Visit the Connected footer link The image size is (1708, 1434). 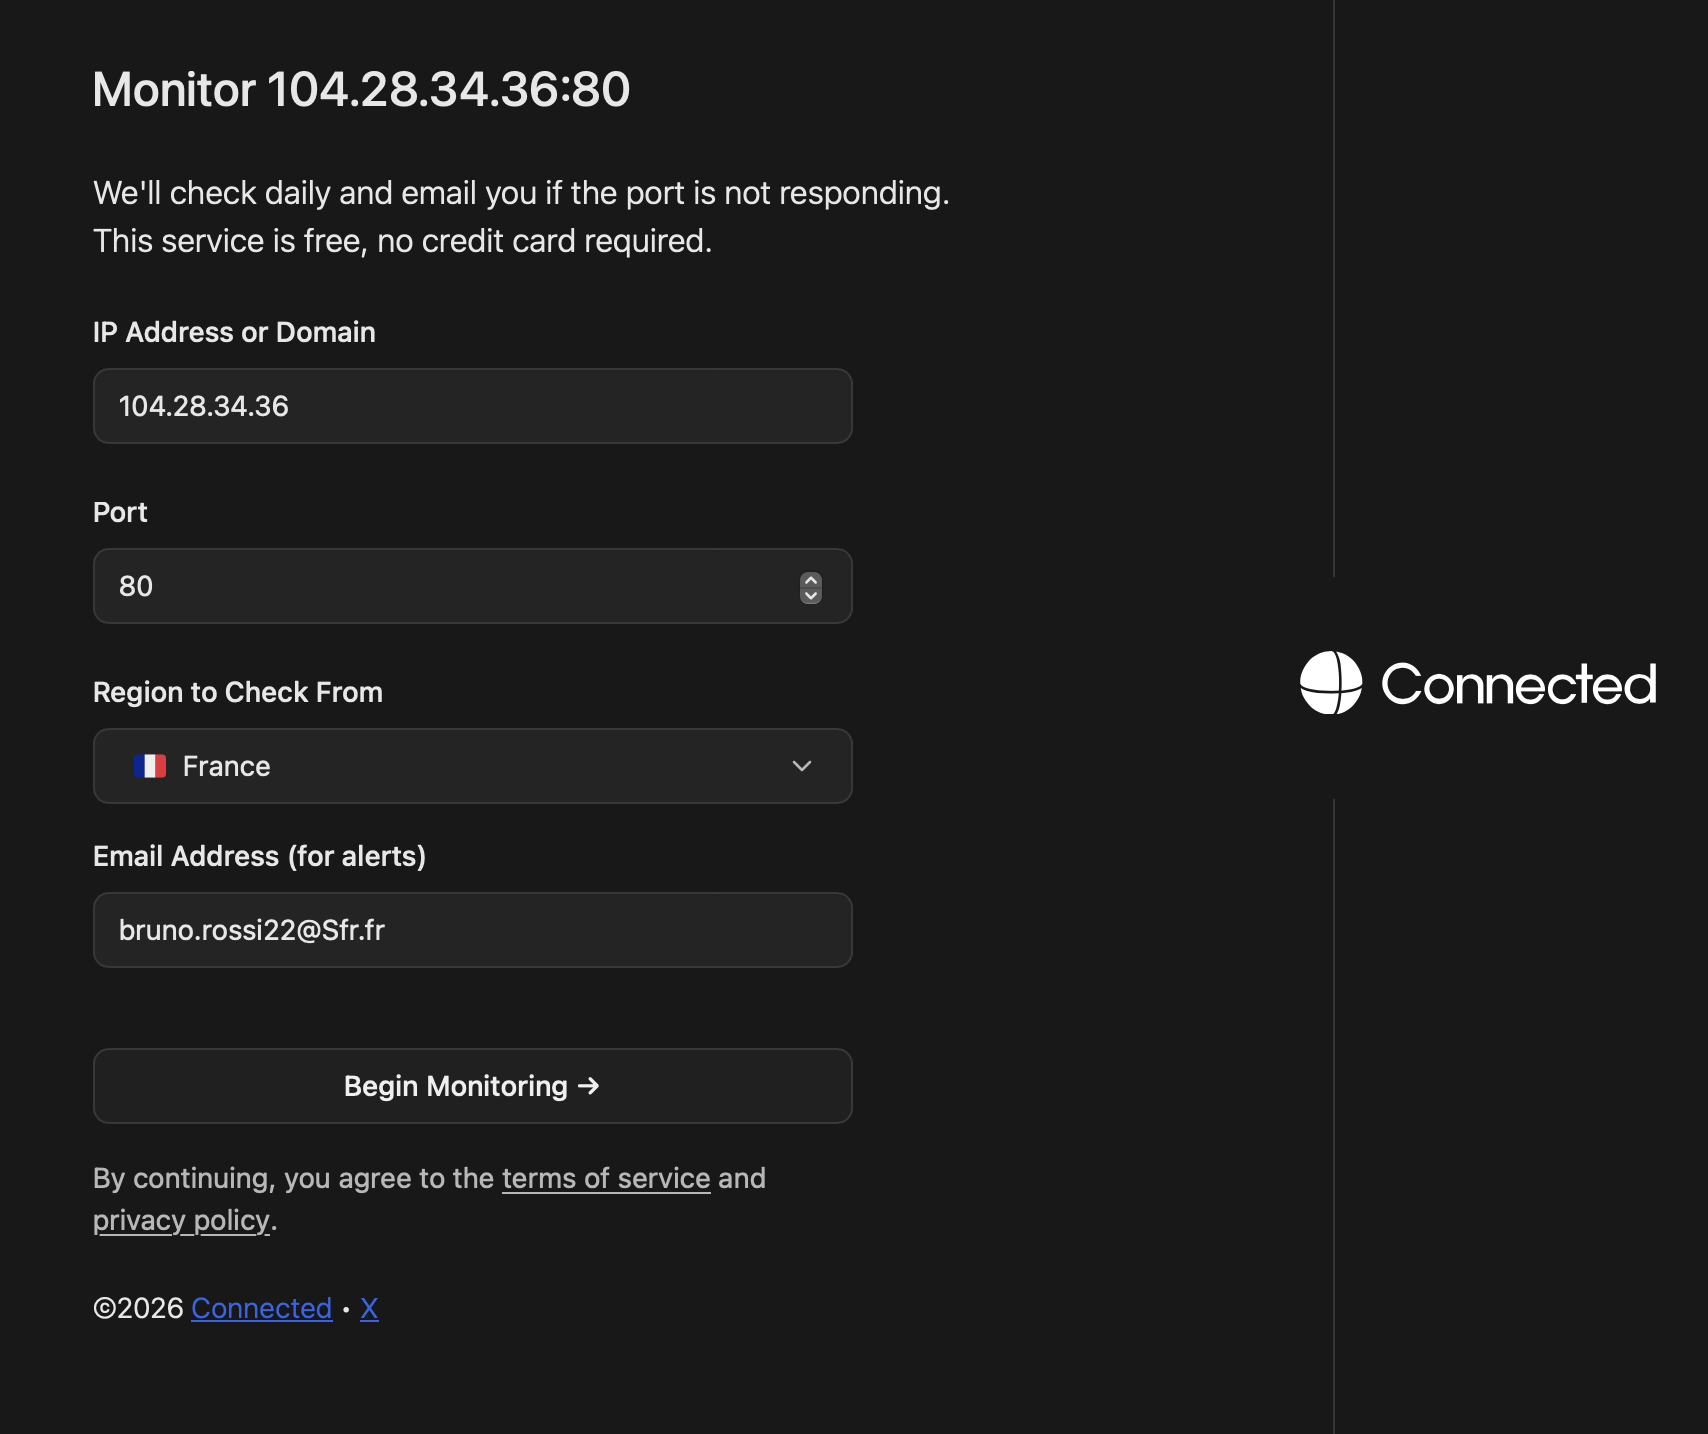pyautogui.click(x=261, y=1308)
